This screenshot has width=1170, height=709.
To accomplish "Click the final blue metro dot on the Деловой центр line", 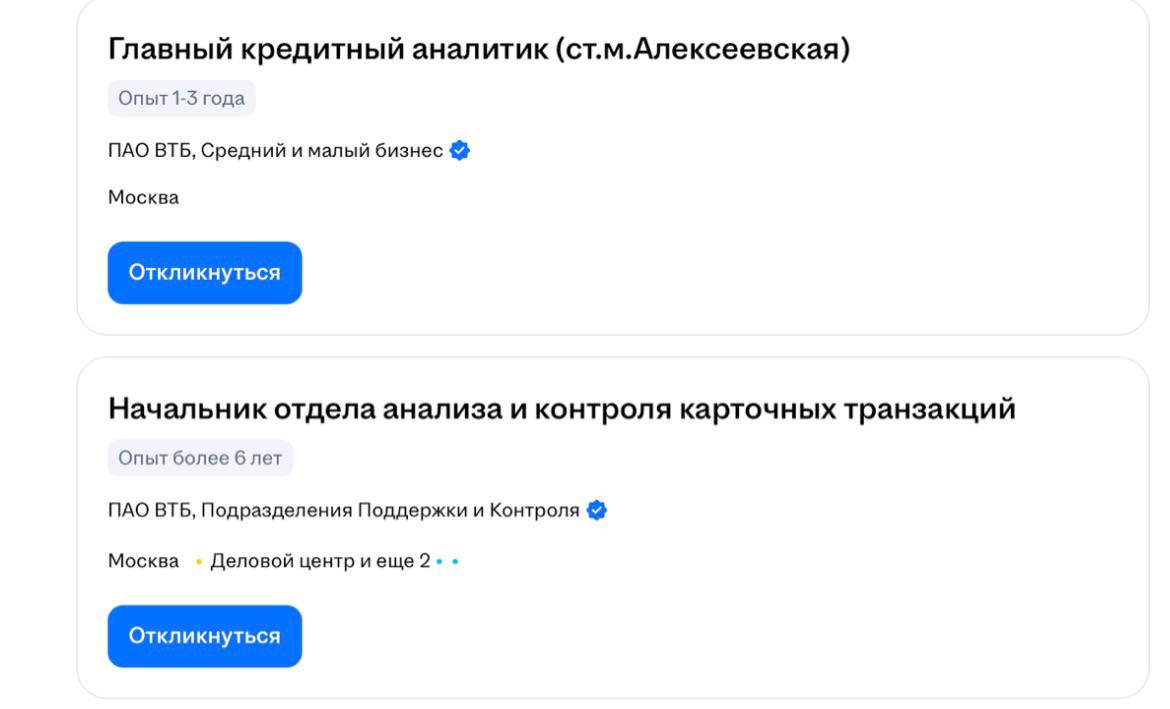I will coord(455,562).
